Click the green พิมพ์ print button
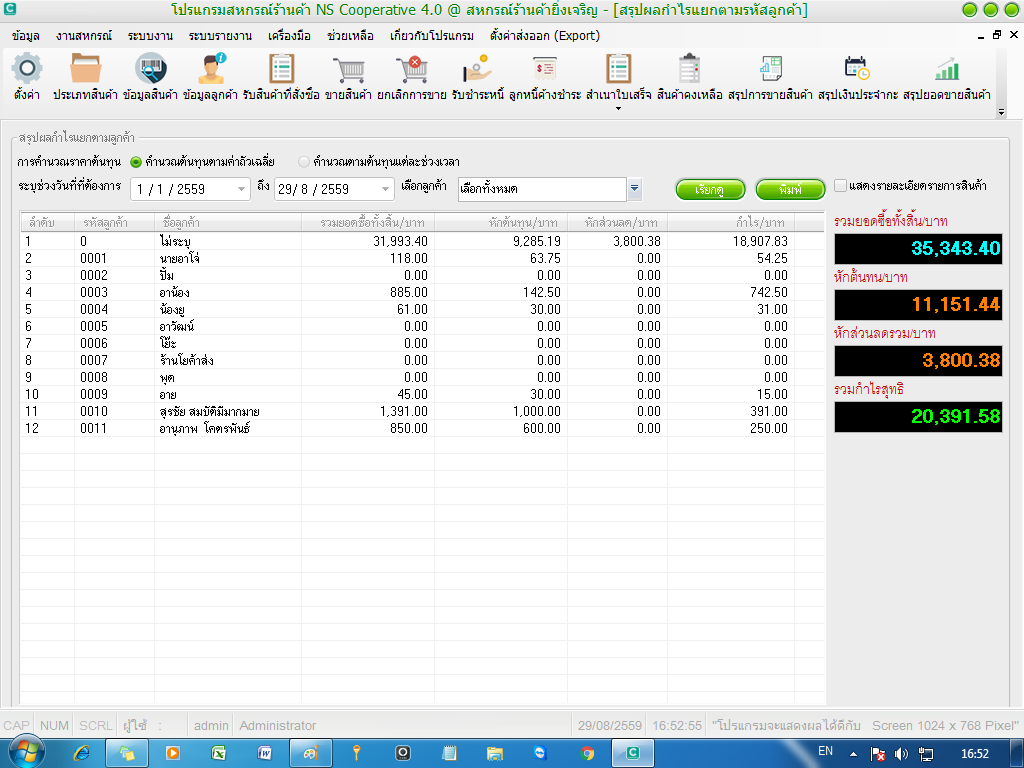 [790, 190]
